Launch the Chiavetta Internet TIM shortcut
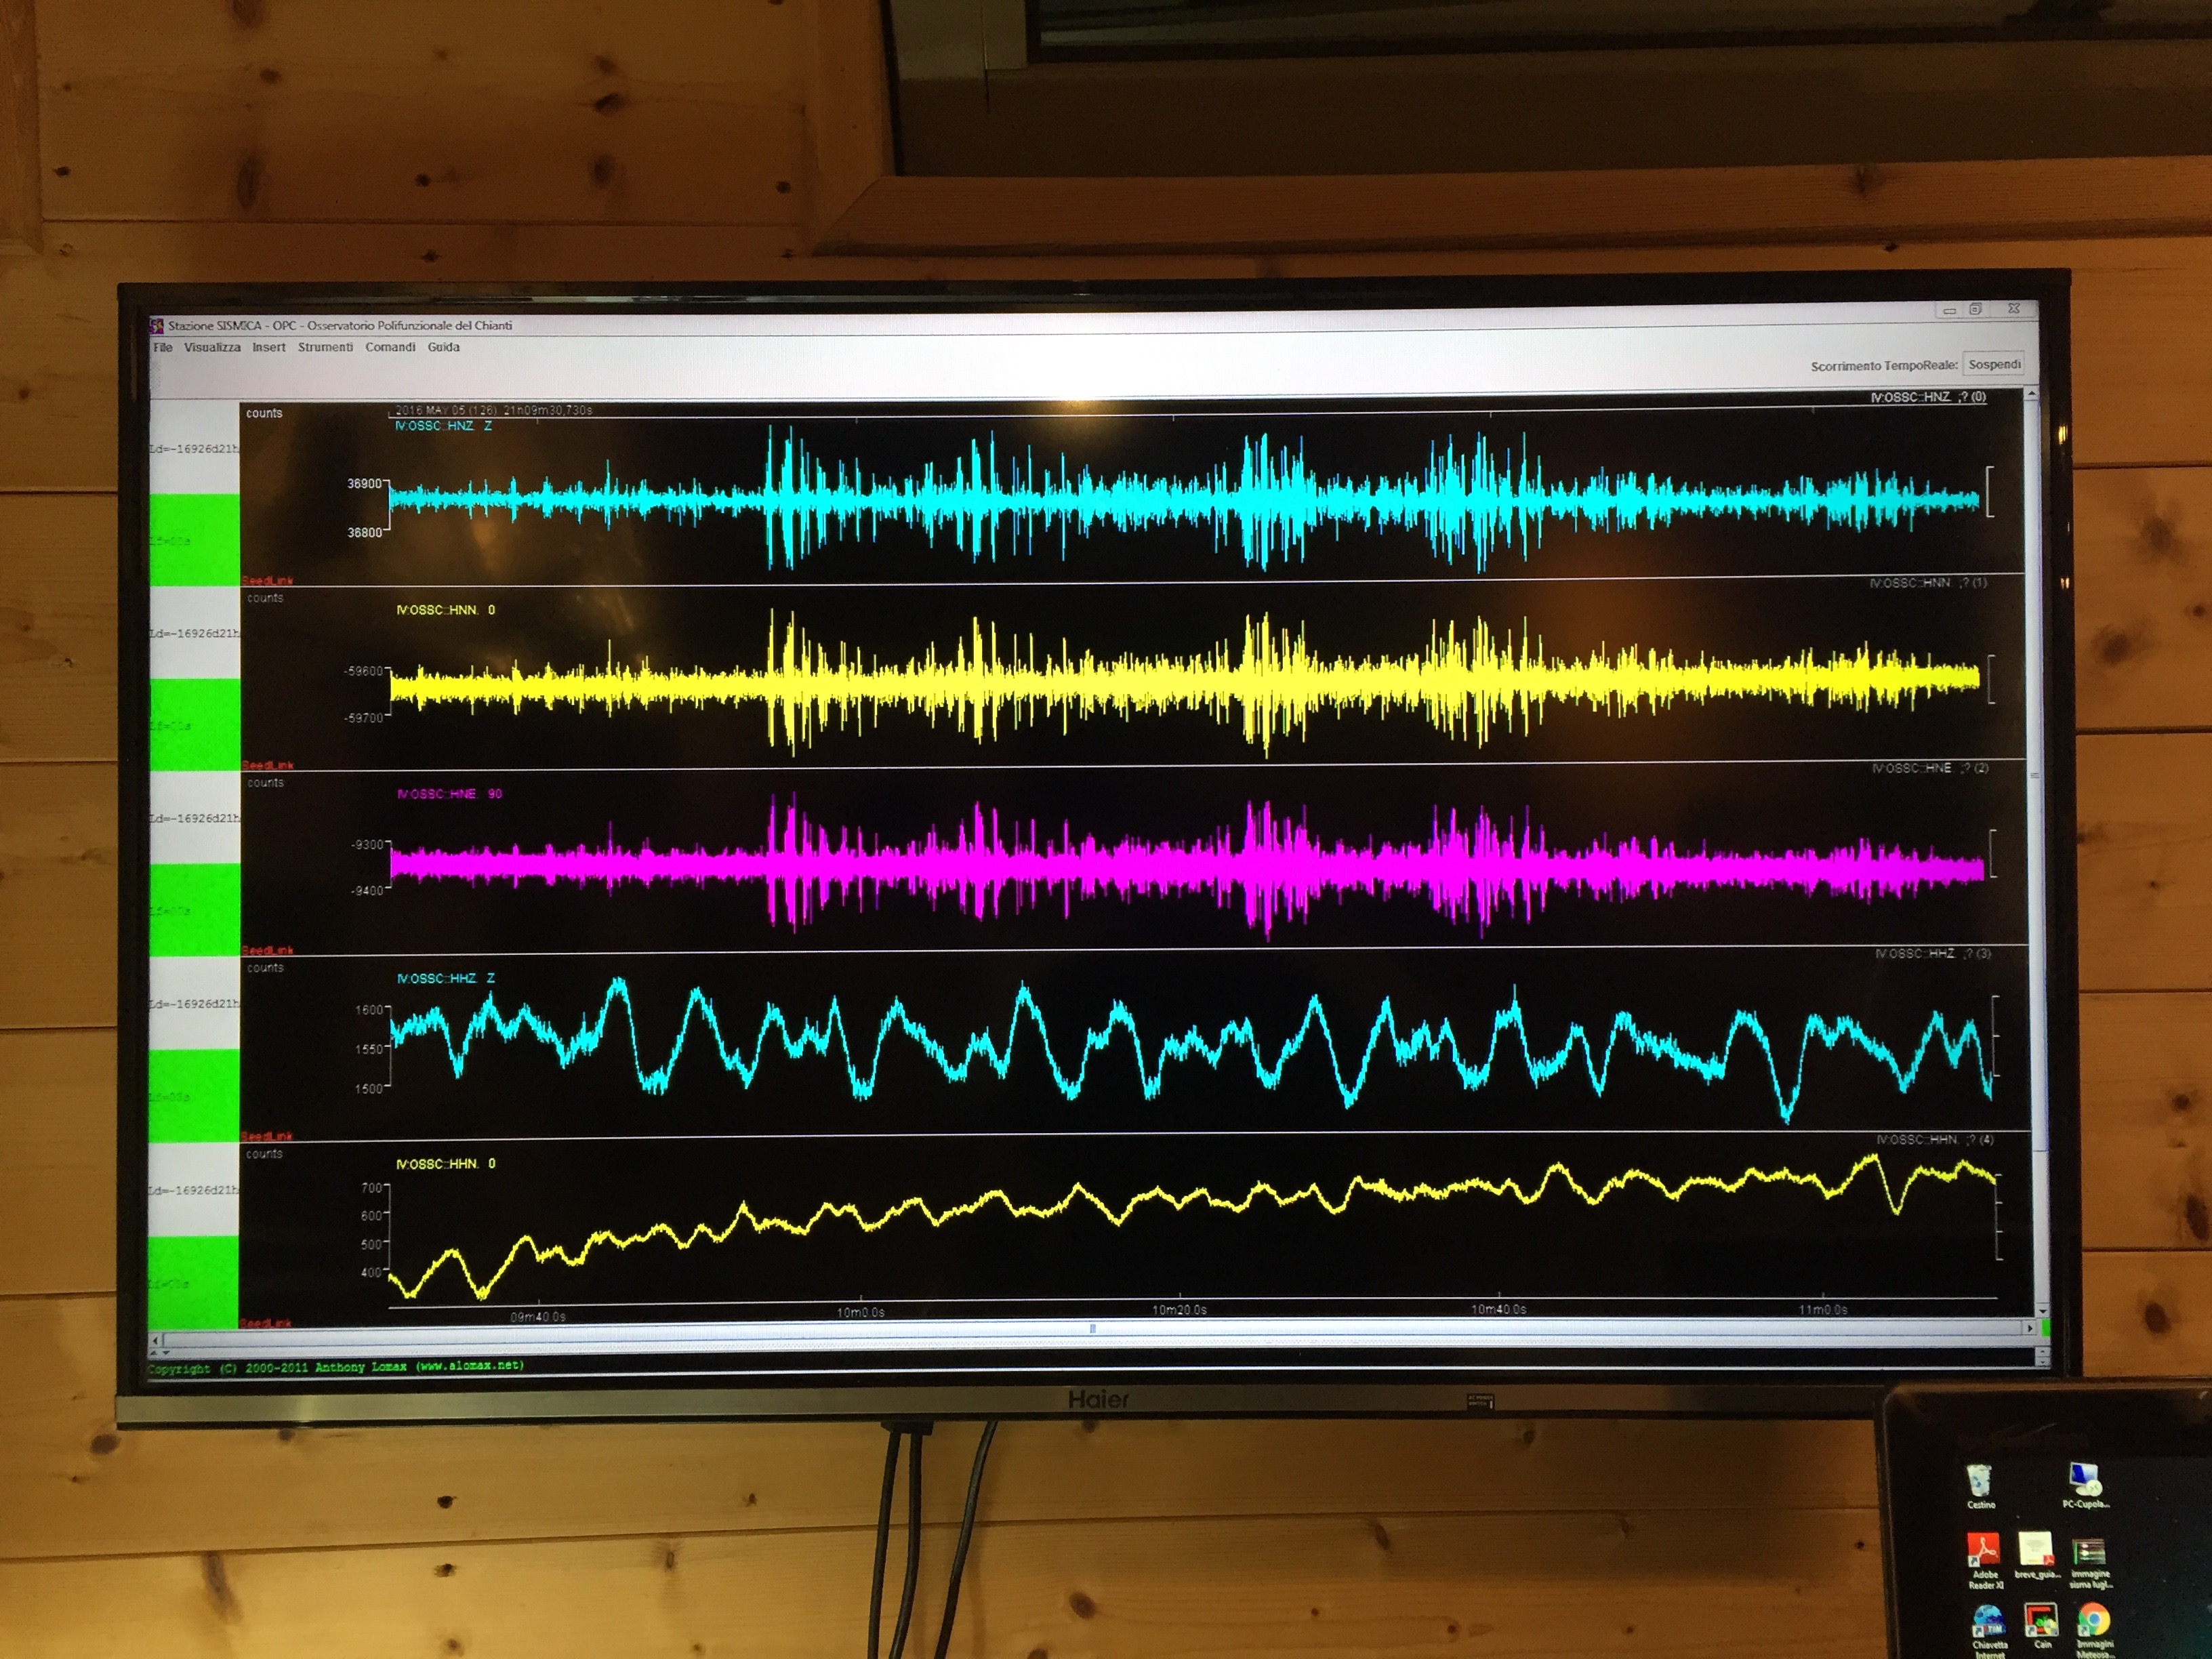Viewport: 2212px width, 1659px height. 1989,1632
